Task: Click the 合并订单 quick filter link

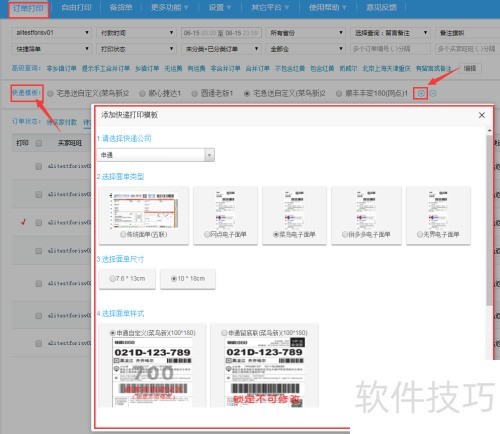Action: coord(257,68)
